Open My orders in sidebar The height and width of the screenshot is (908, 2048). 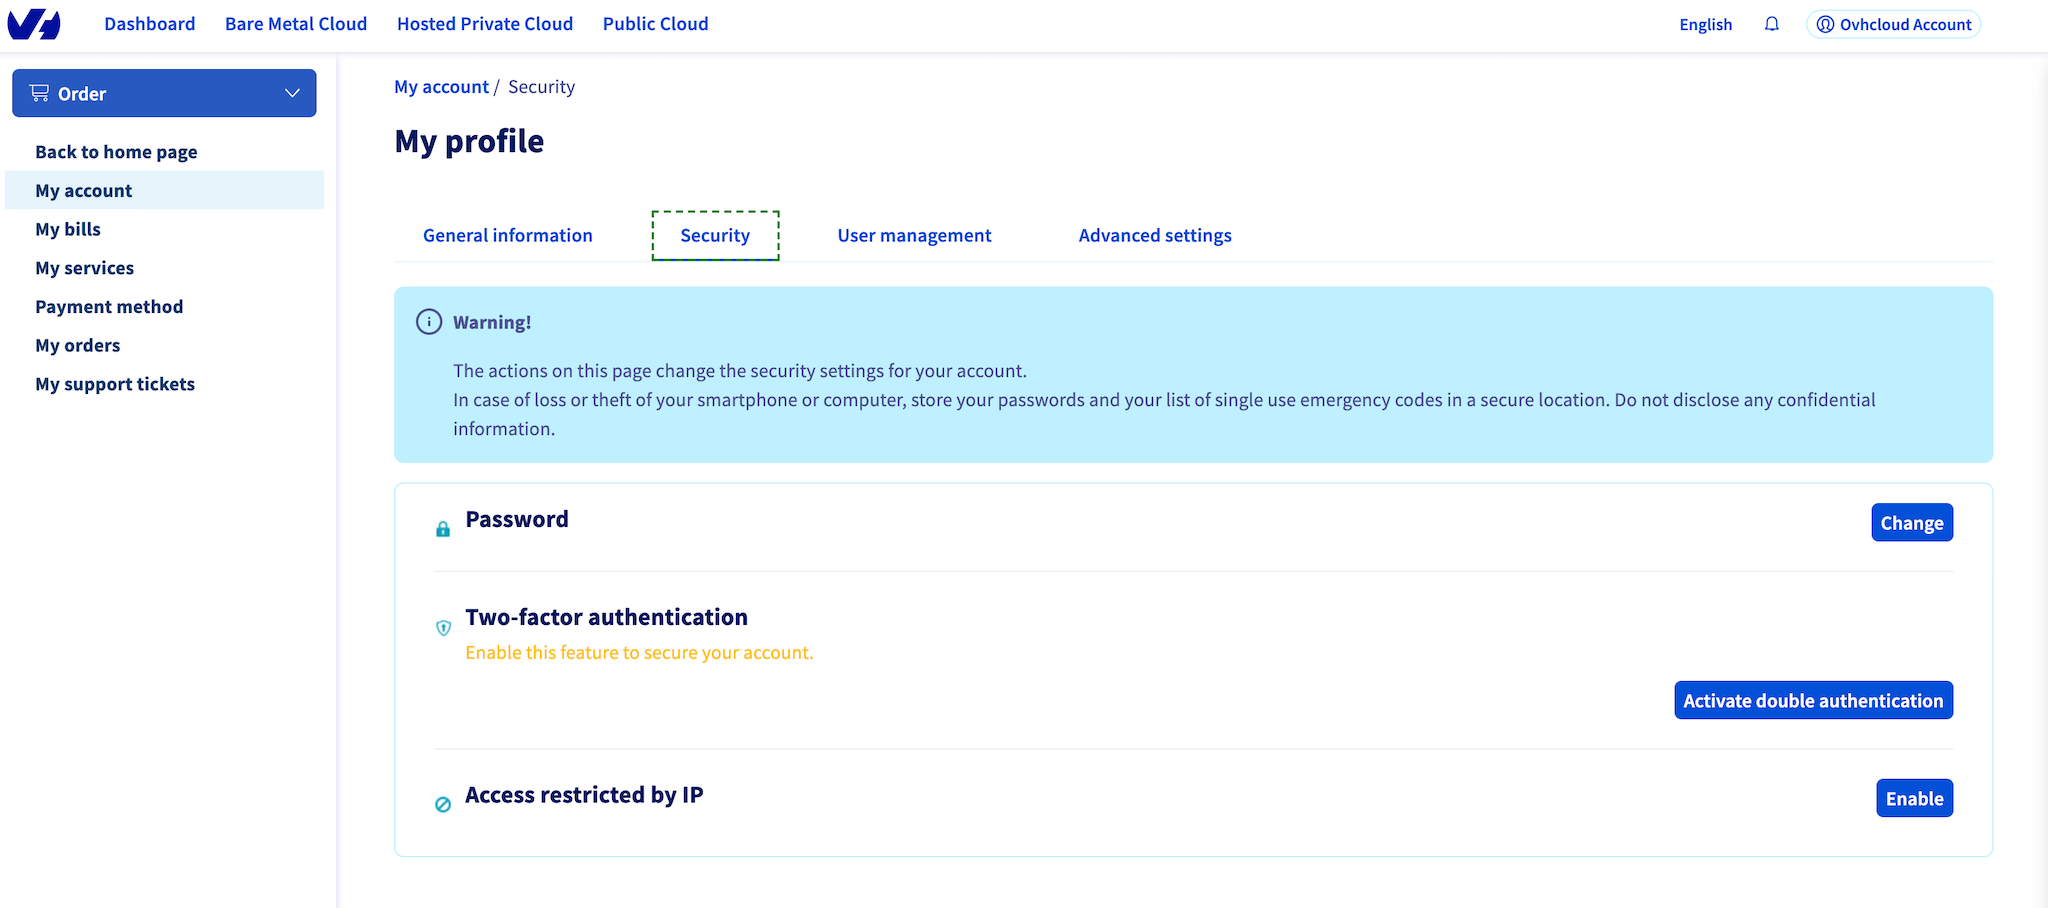[78, 345]
